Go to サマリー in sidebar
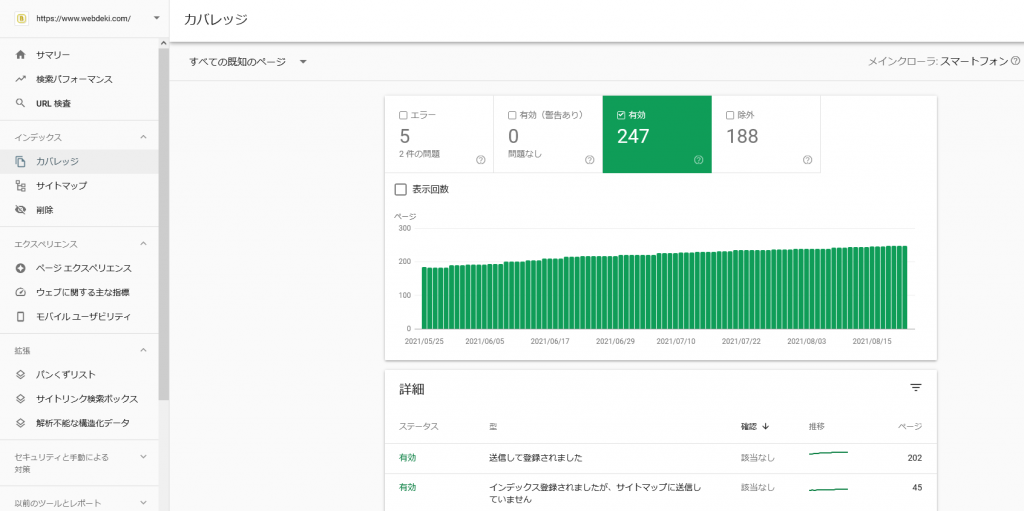1024x511 pixels. (53, 55)
